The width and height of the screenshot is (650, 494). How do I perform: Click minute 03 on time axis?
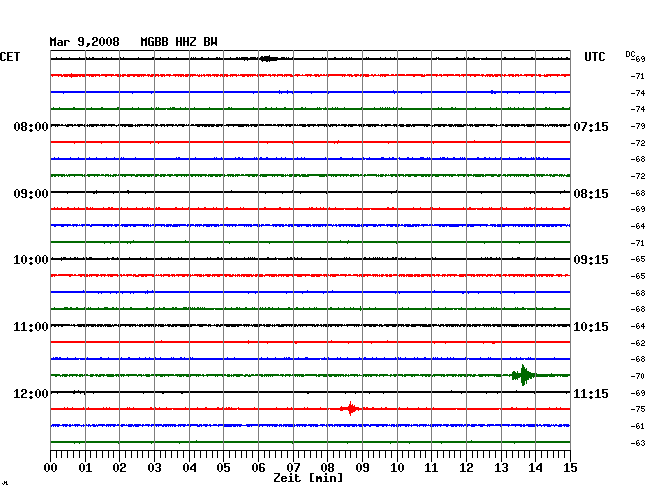point(154,467)
